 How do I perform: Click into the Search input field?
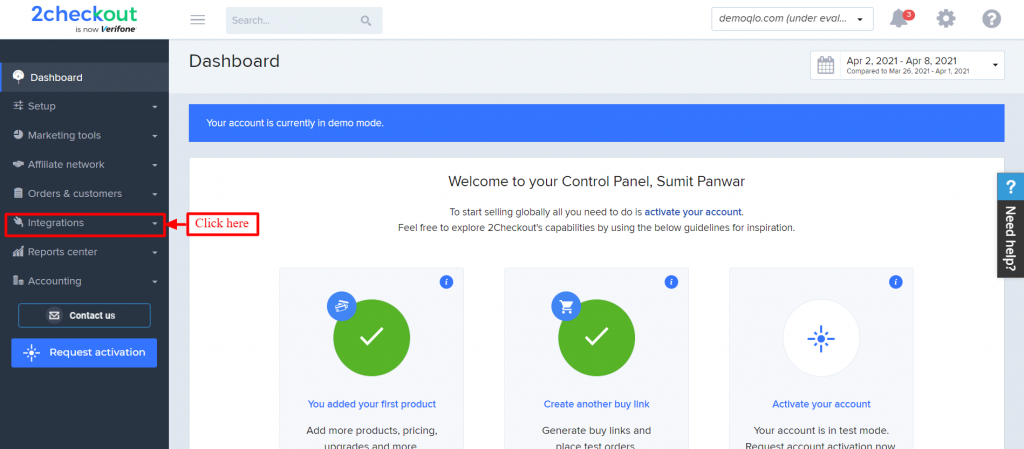[293, 21]
